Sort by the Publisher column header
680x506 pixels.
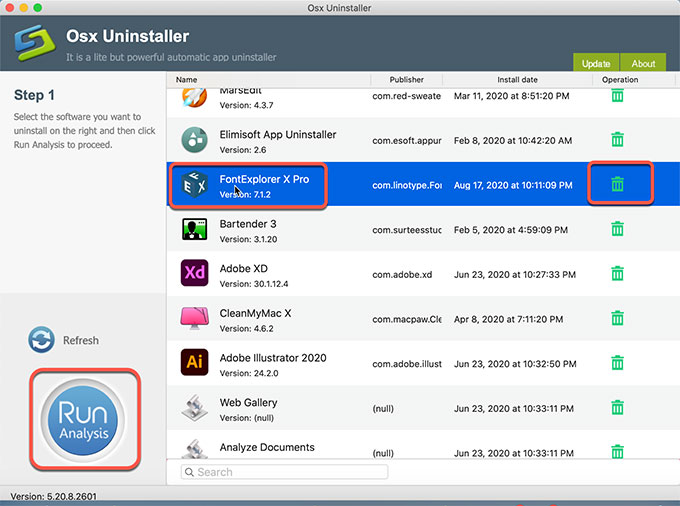point(406,79)
